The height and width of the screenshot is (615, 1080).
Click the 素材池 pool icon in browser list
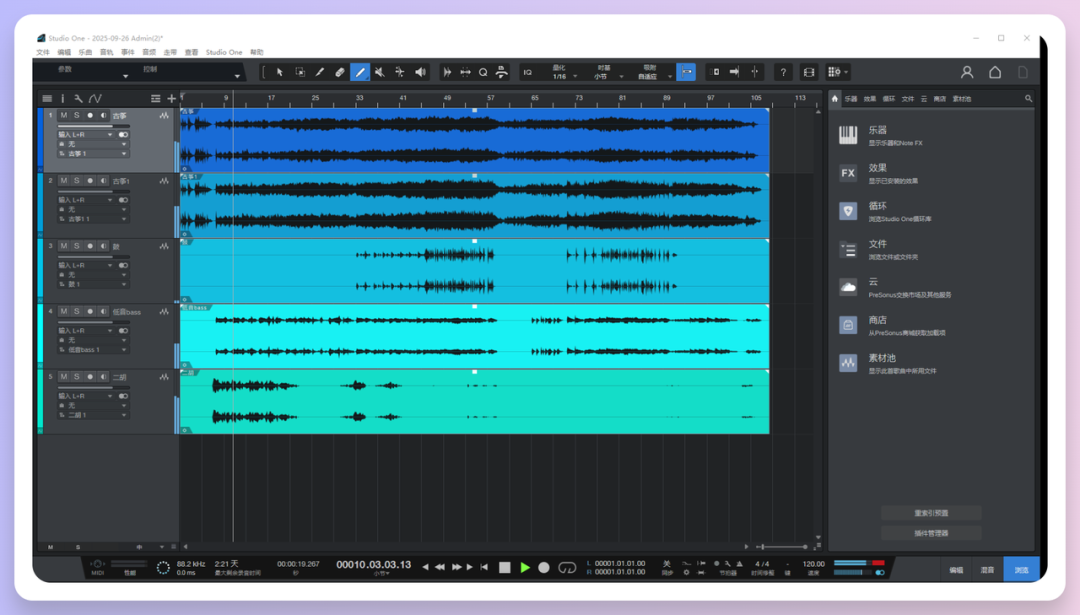point(848,362)
